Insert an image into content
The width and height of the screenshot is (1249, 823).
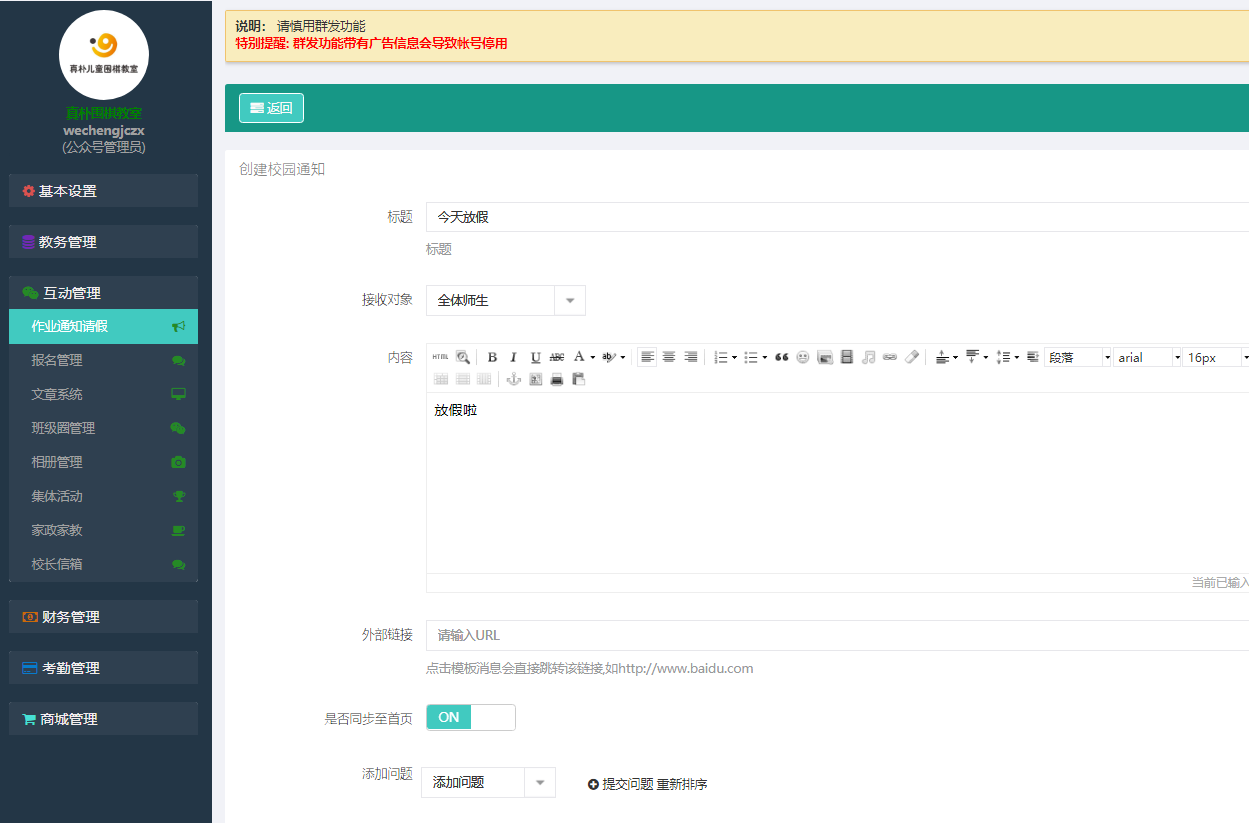point(825,357)
